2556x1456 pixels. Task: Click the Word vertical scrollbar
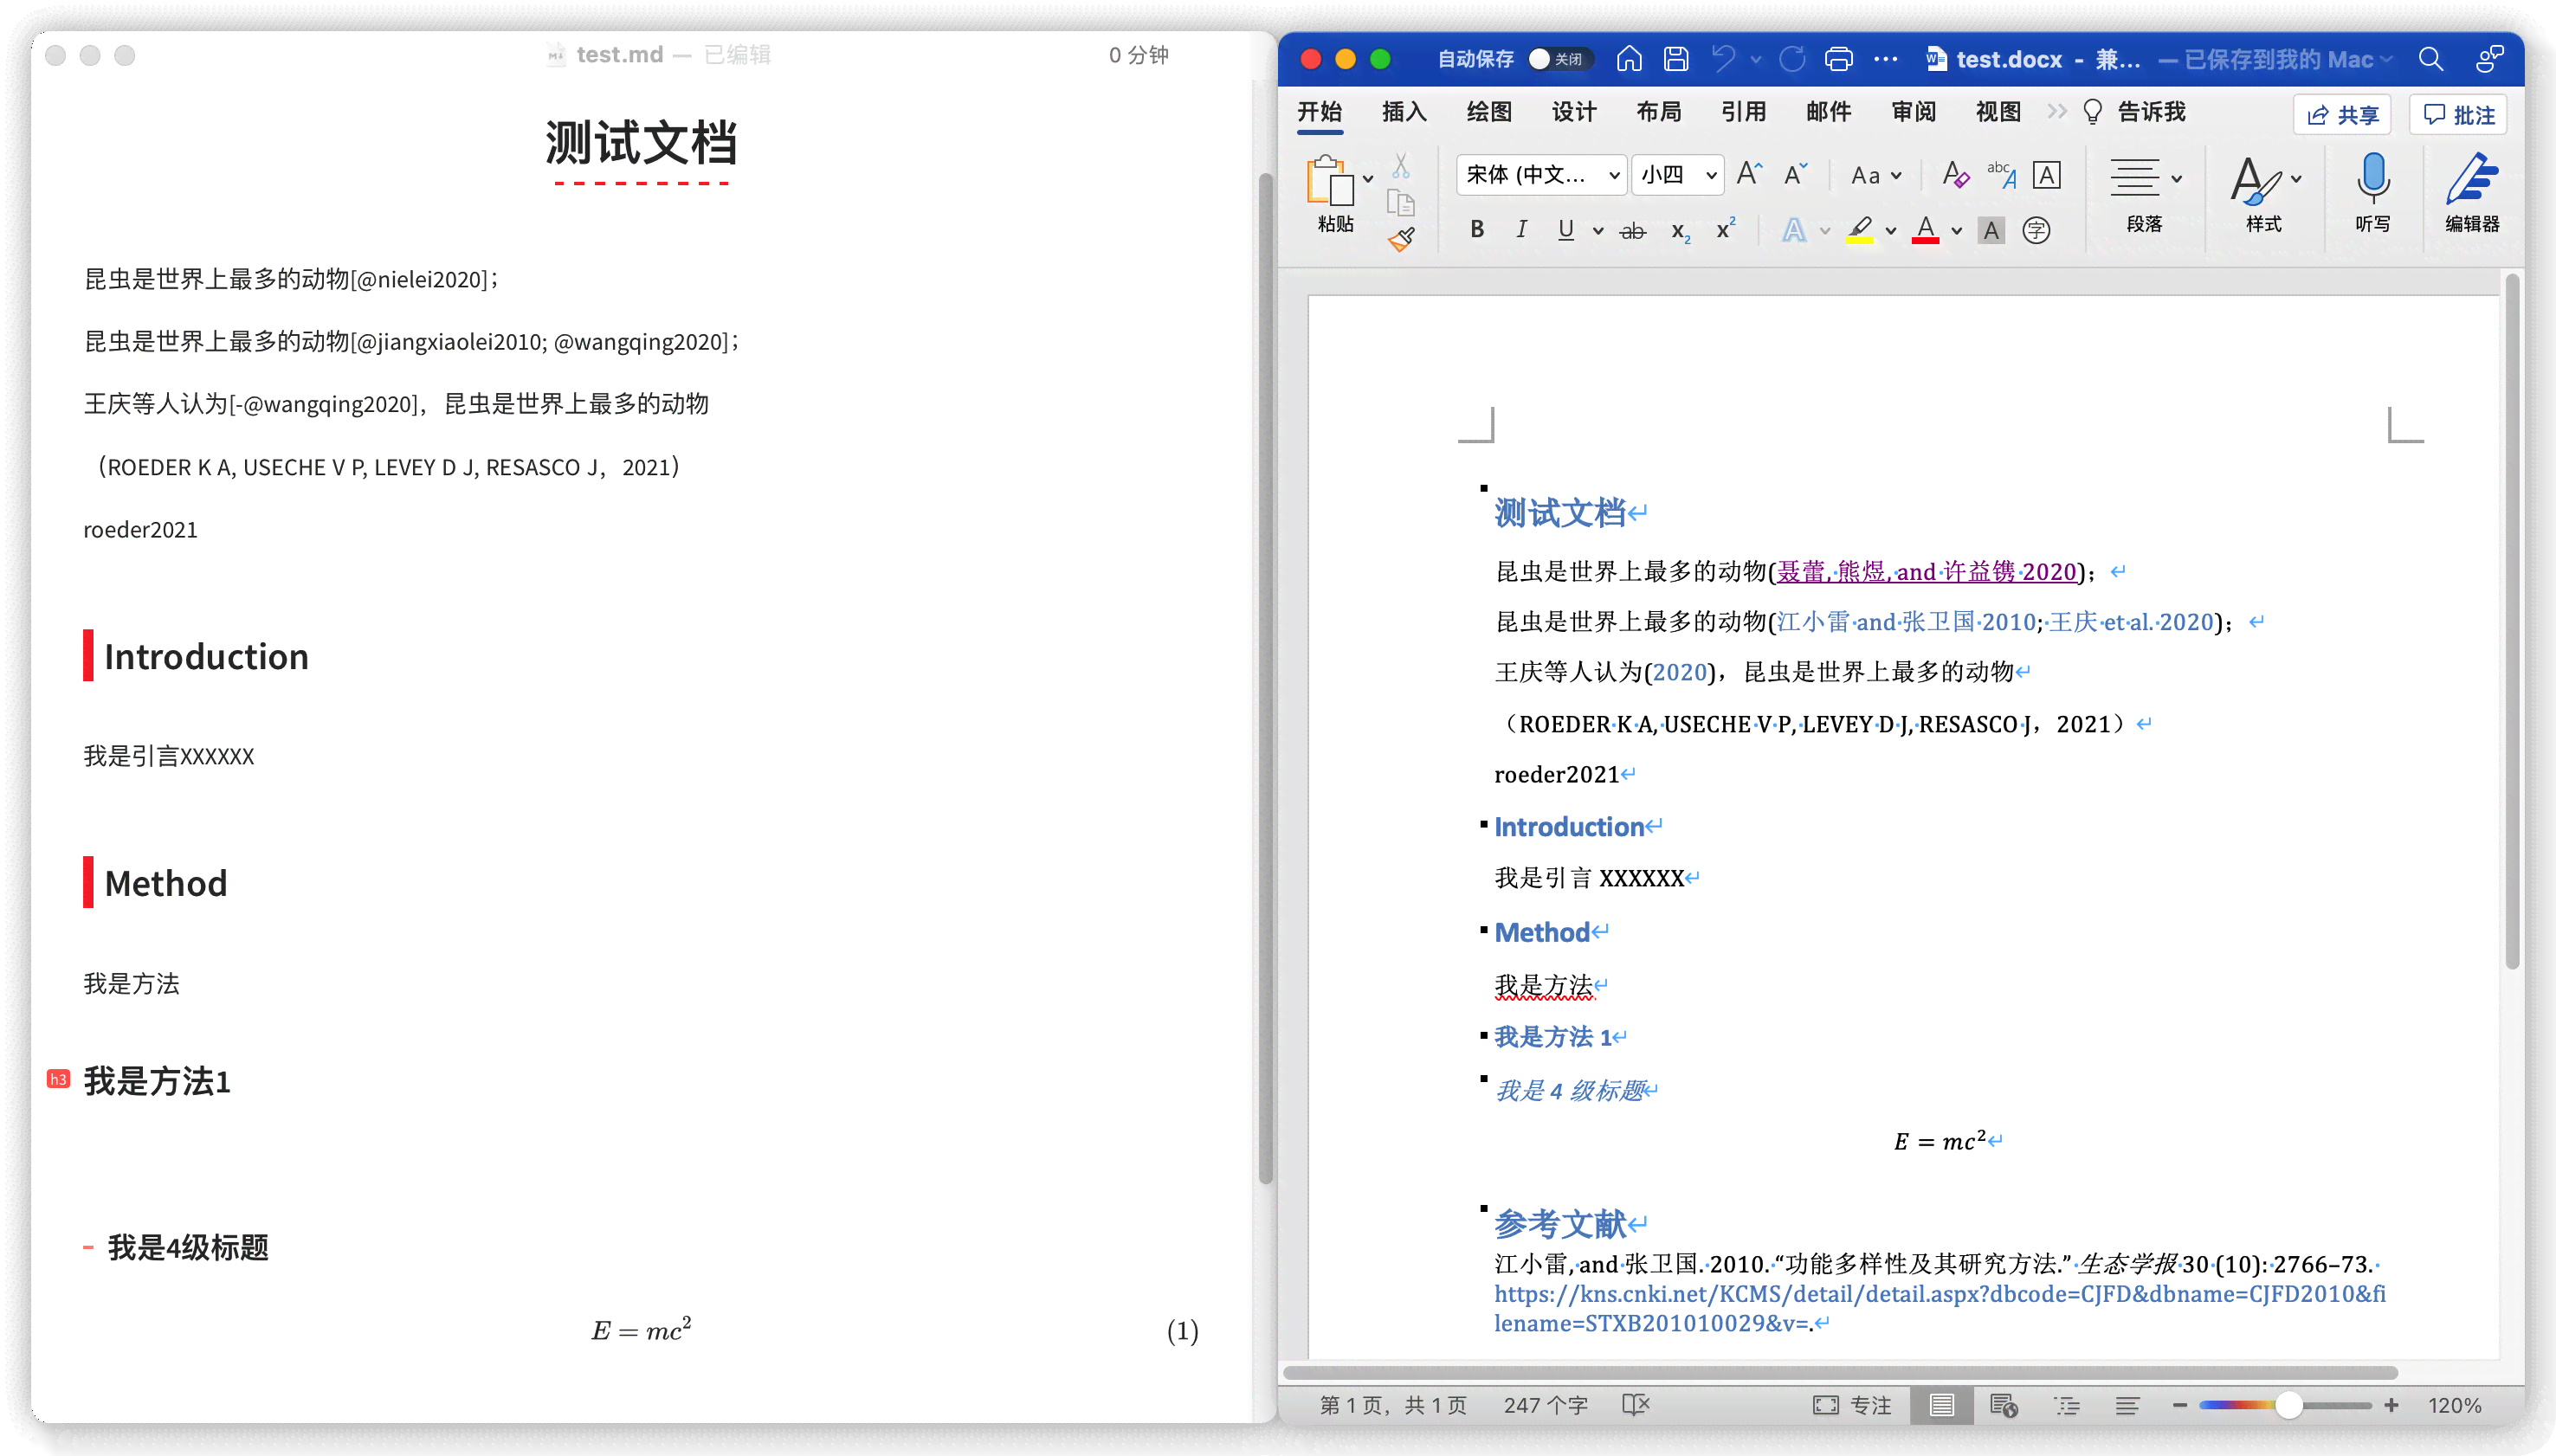[2512, 620]
